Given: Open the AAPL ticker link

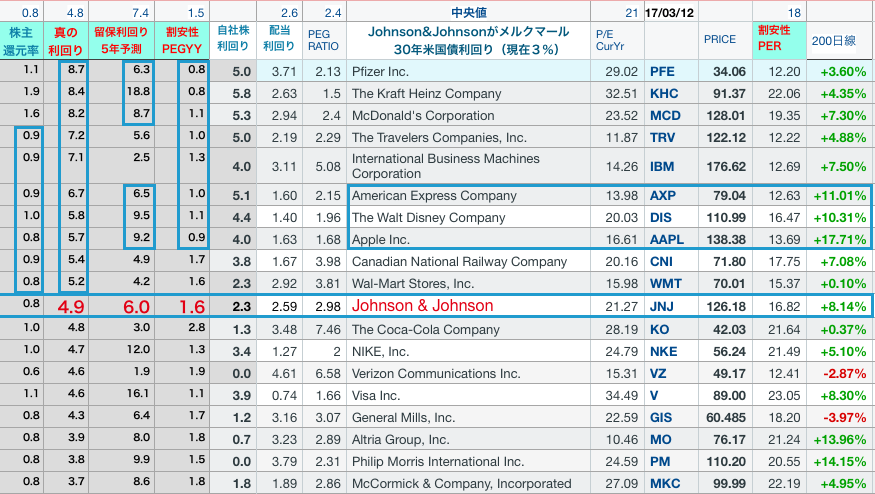Looking at the screenshot, I should pyautogui.click(x=666, y=239).
